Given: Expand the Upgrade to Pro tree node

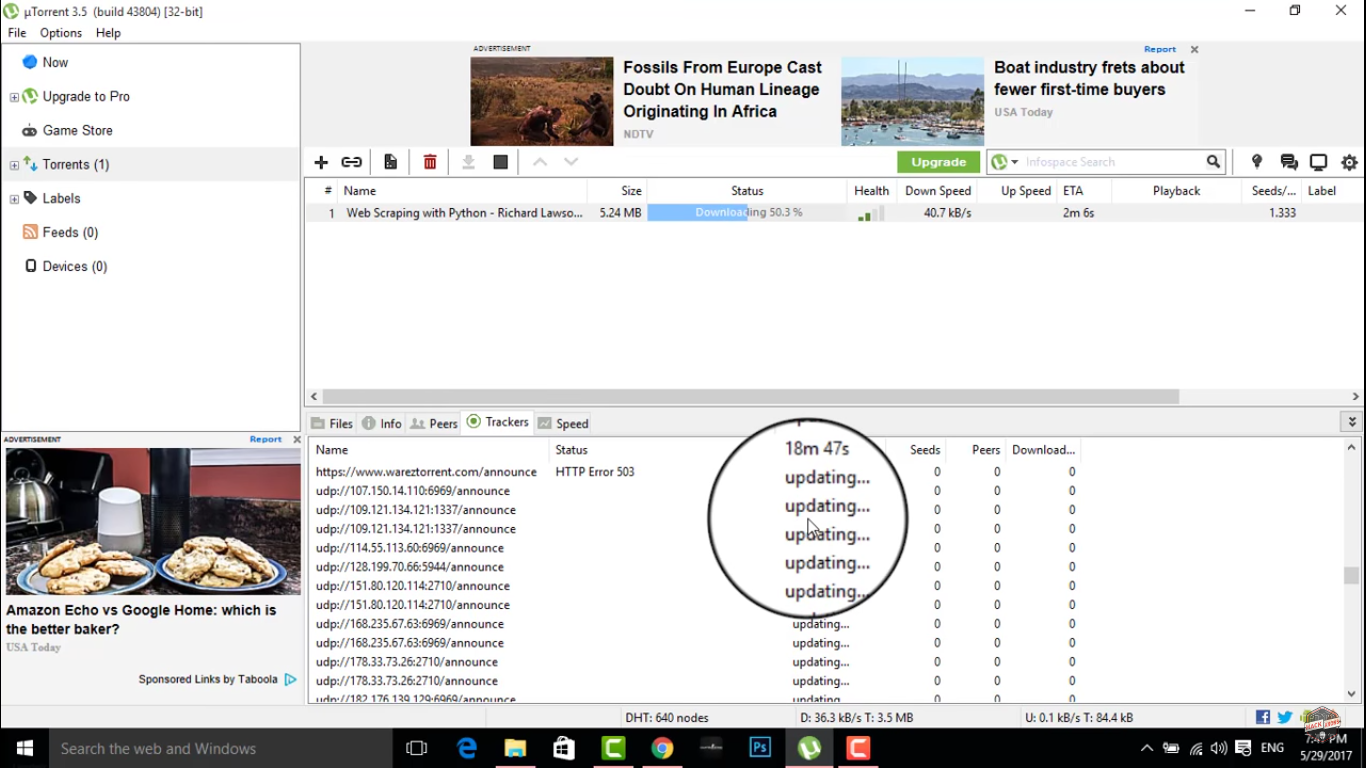Looking at the screenshot, I should (x=14, y=97).
